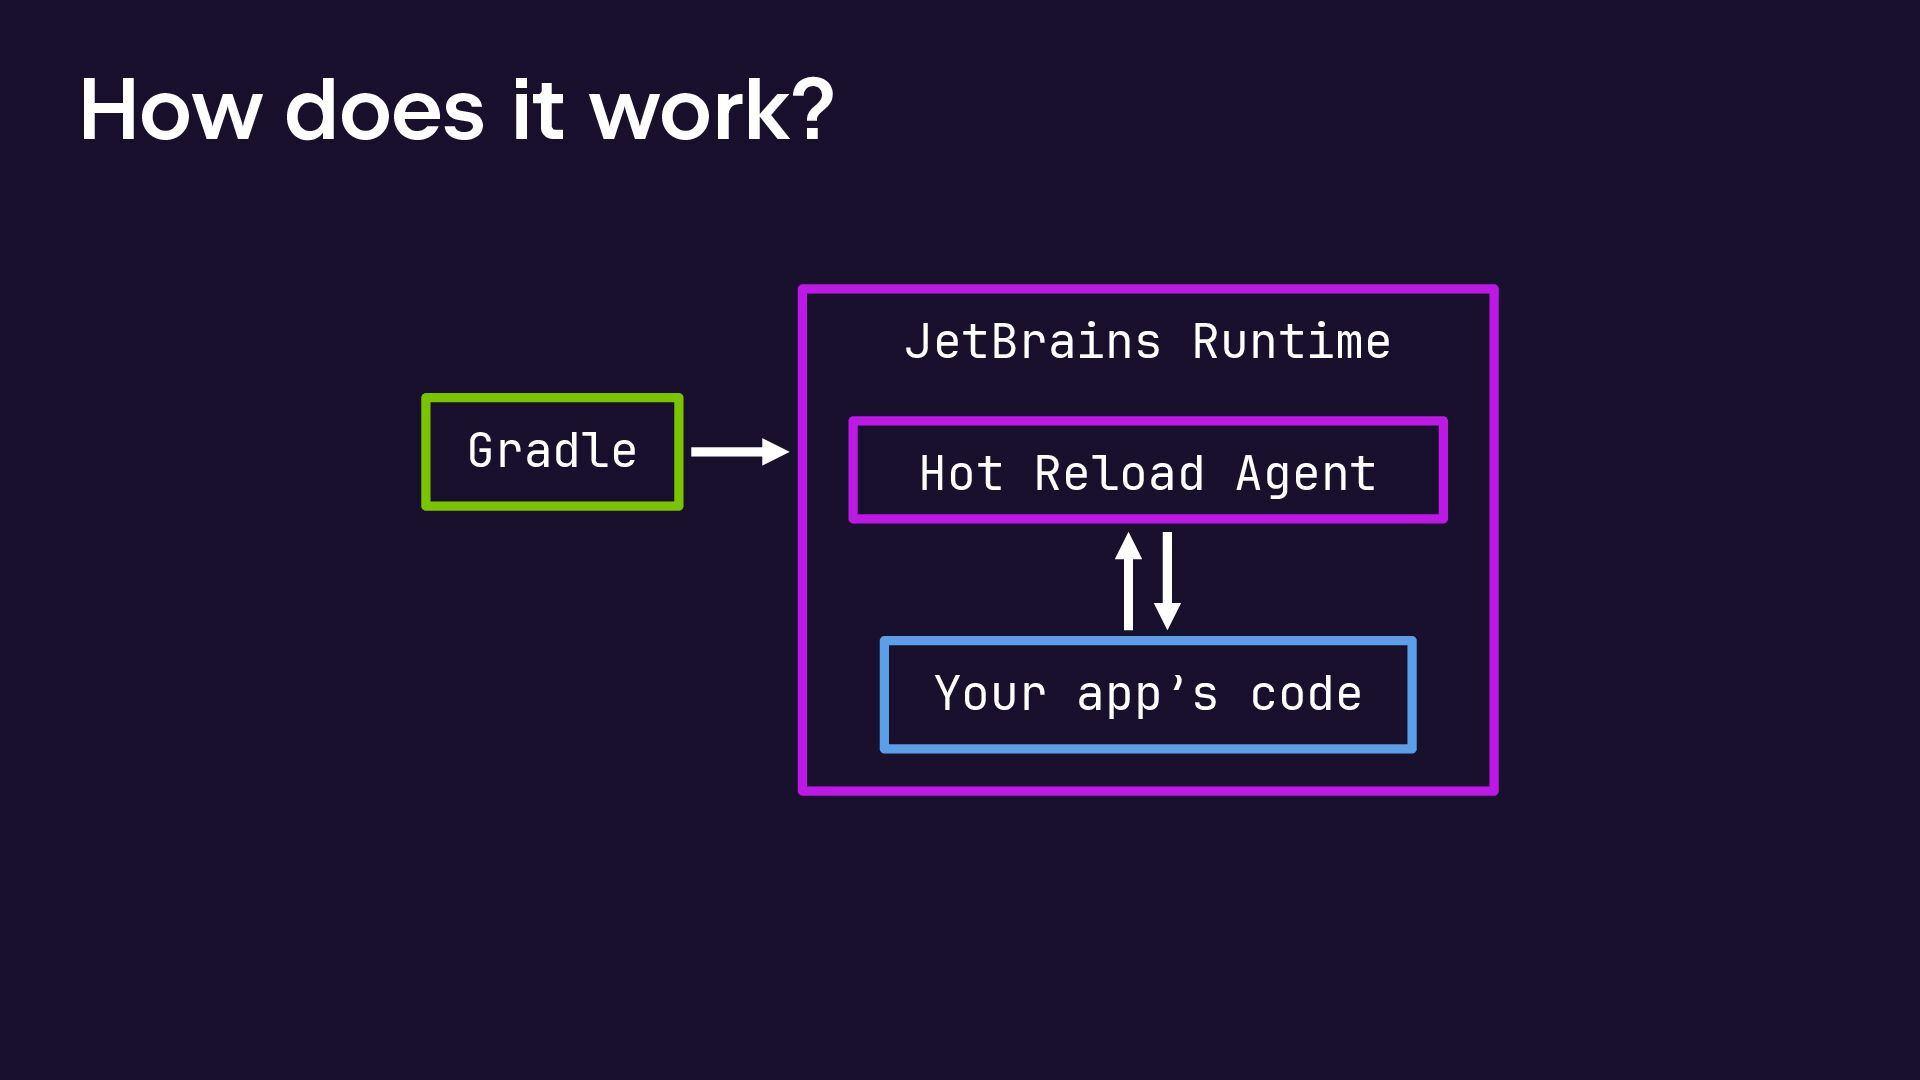
Task: Click the word 'app's' in the blue box
Action: coord(1148,694)
